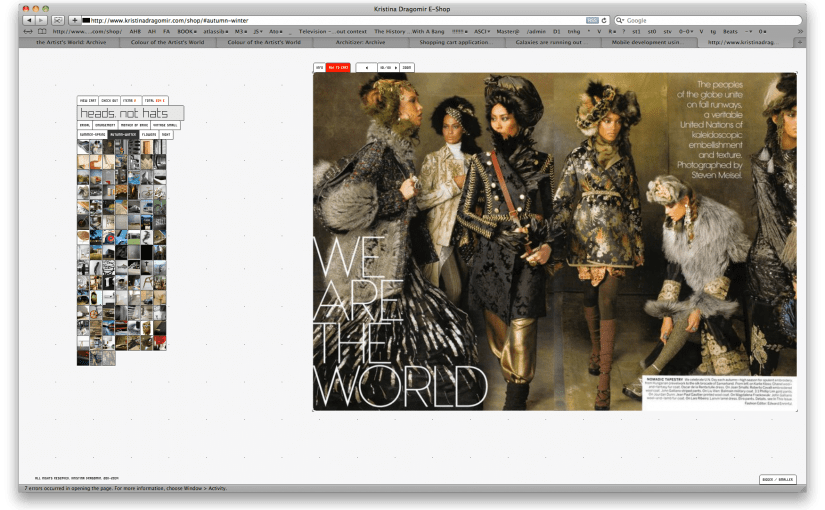Viewport: 825px width, 510px height.
Task: Show hidden bookmarks with the double chevron
Action: pyautogui.click(x=800, y=32)
